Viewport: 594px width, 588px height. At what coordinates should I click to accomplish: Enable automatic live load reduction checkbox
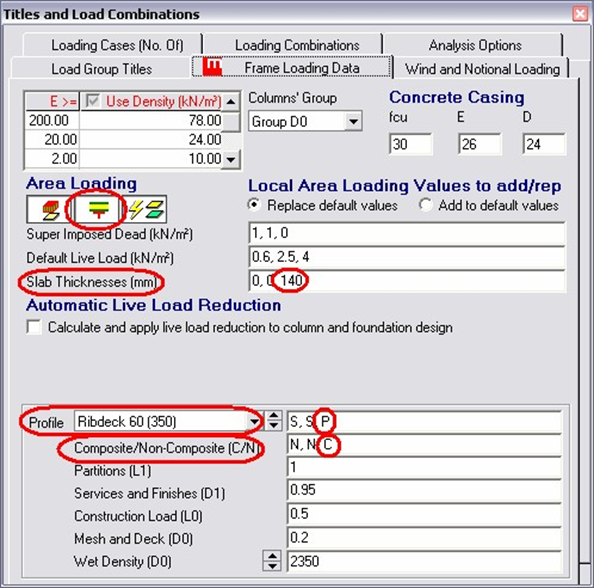point(34,327)
